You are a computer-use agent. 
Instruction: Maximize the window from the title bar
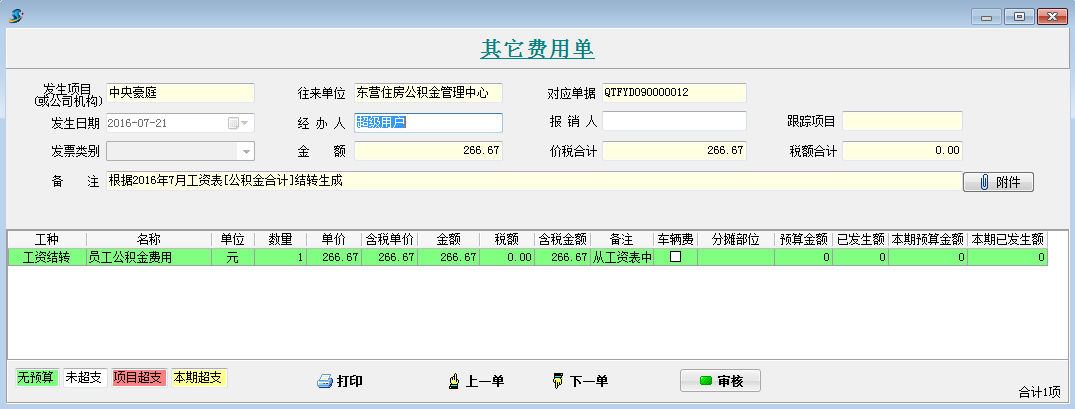(1019, 16)
